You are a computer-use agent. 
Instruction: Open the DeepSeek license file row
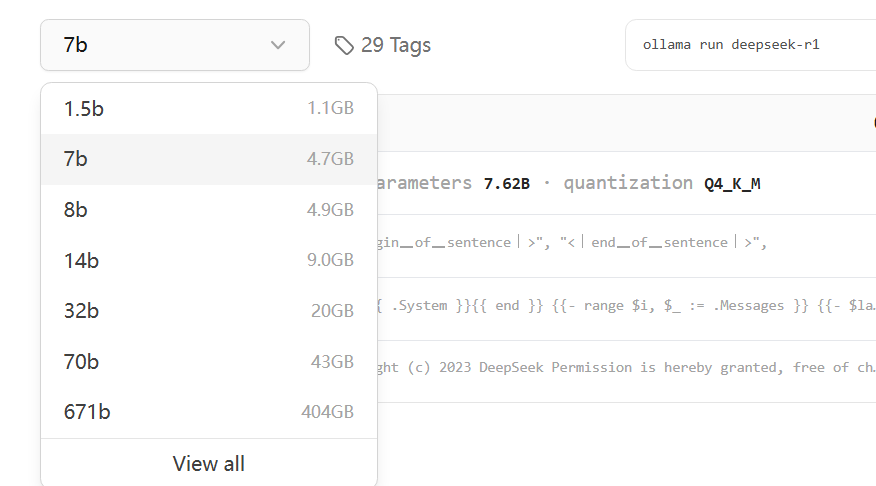pyautogui.click(x=620, y=367)
